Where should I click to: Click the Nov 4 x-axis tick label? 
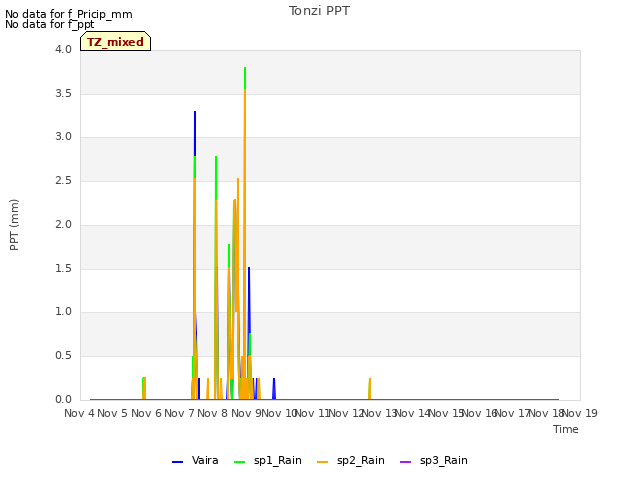(x=79, y=413)
